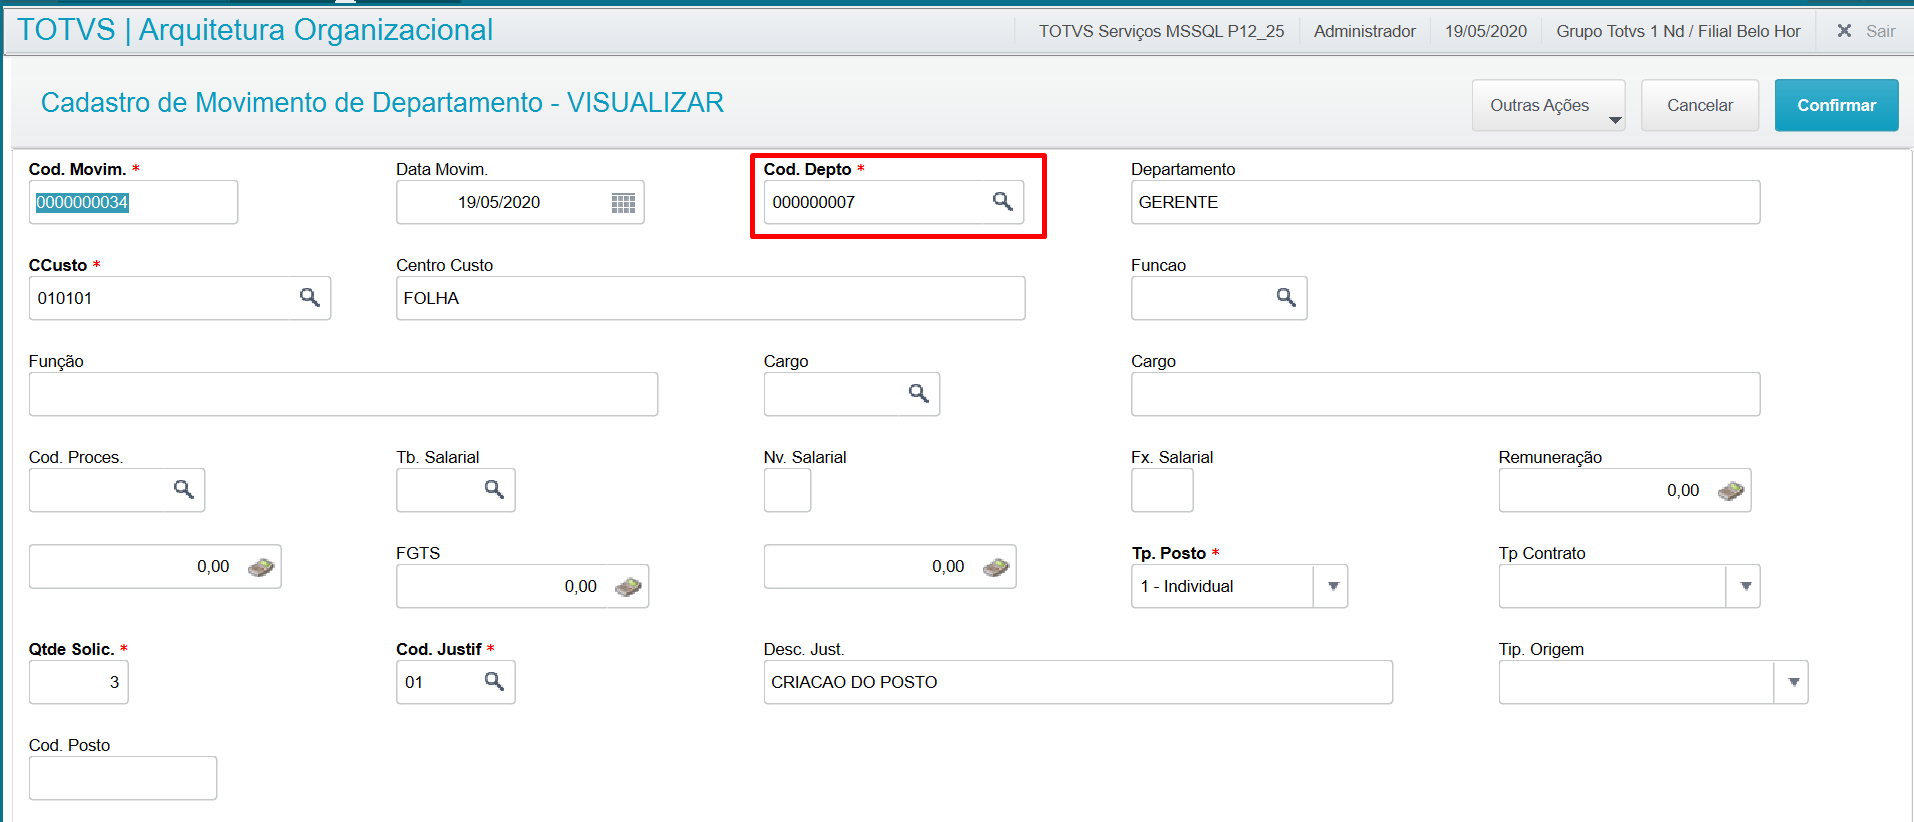This screenshot has width=1914, height=822.
Task: Click the empty Função description field
Action: (x=343, y=394)
